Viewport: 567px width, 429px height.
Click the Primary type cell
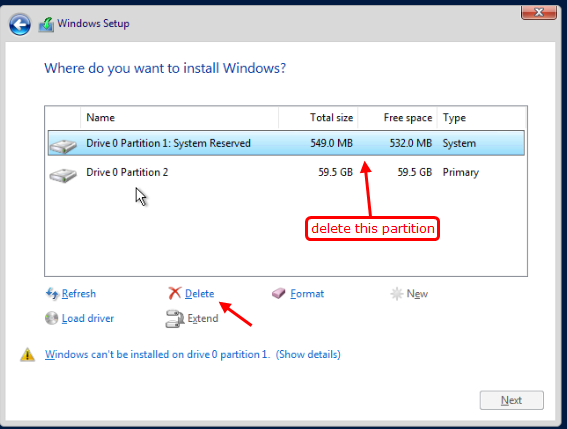(x=461, y=173)
